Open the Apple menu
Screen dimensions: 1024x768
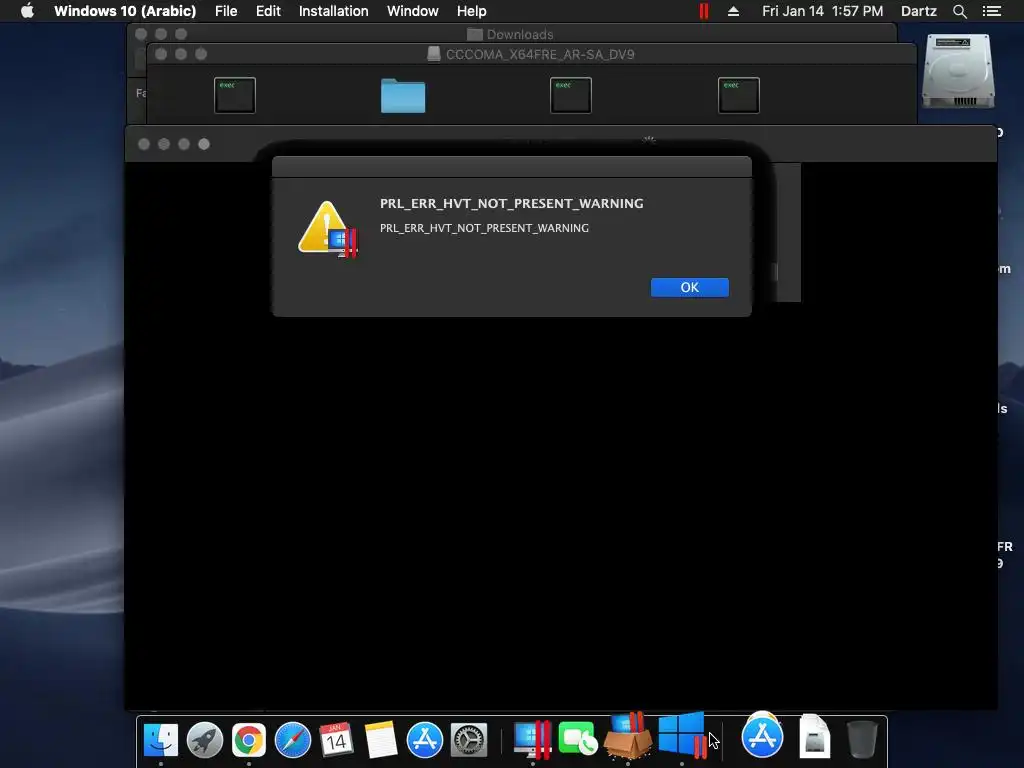pyautogui.click(x=27, y=11)
